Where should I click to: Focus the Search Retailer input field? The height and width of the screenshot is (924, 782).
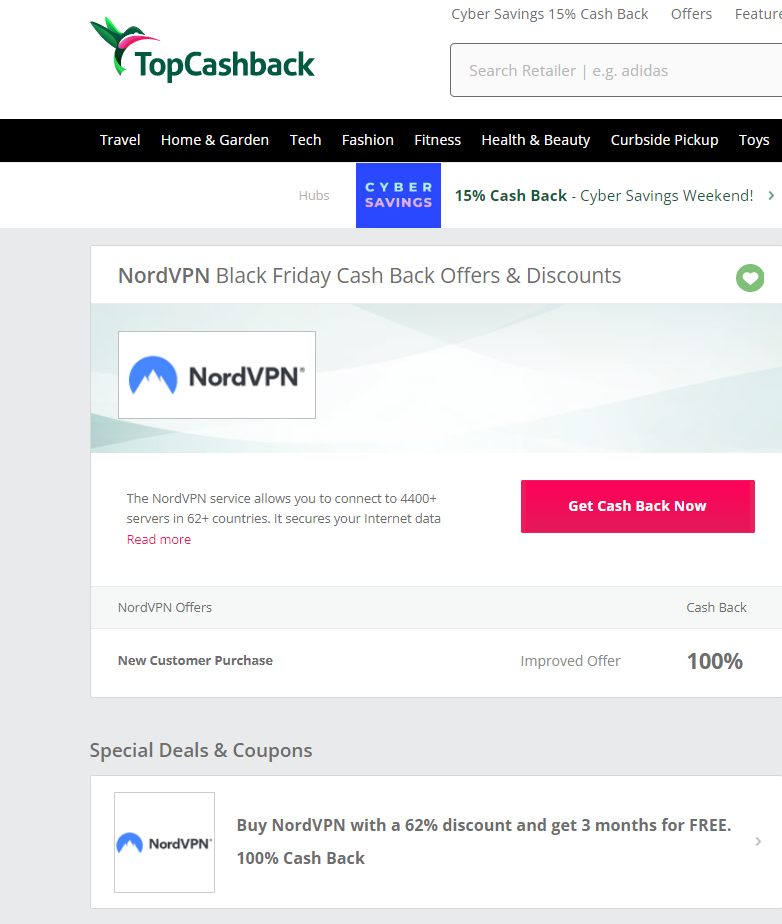616,70
